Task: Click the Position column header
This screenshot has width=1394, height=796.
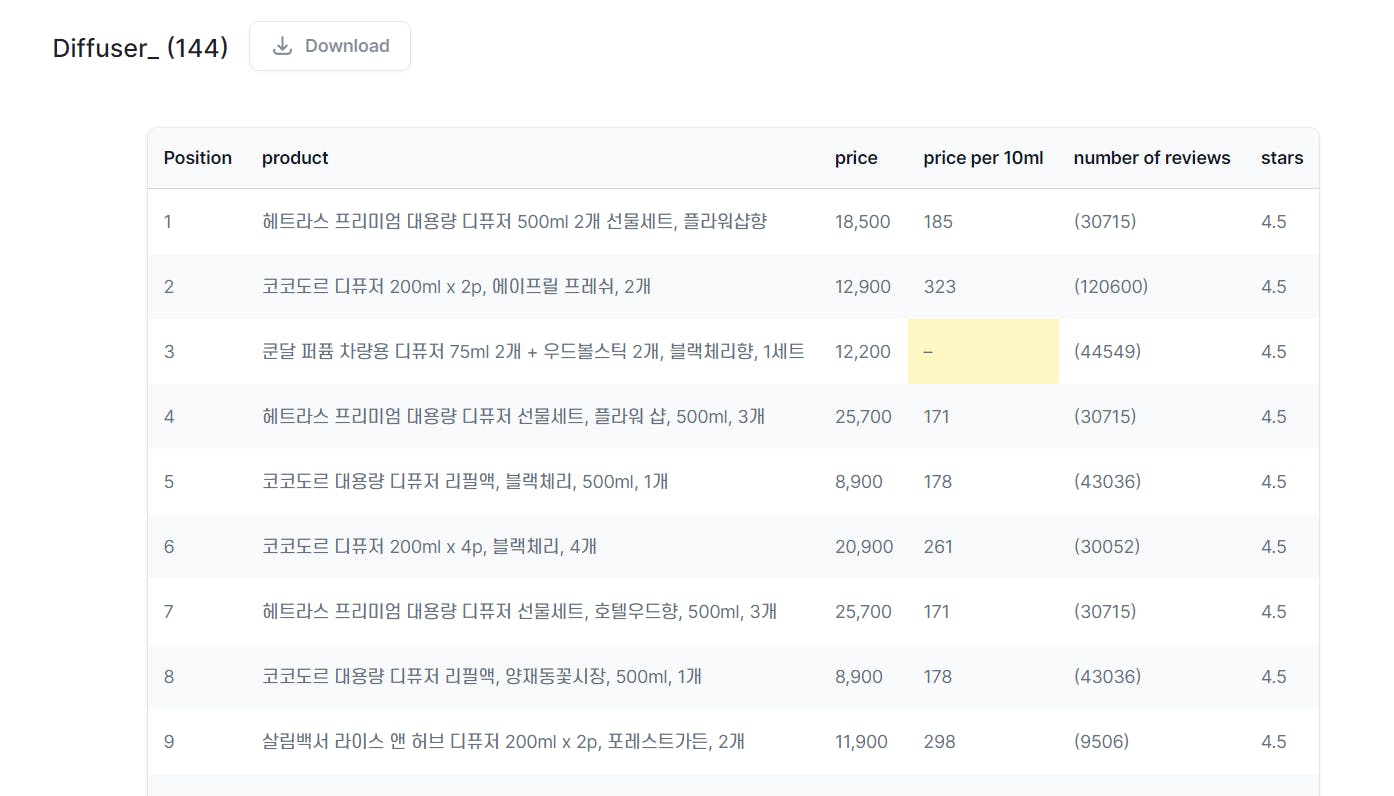Action: pyautogui.click(x=197, y=158)
